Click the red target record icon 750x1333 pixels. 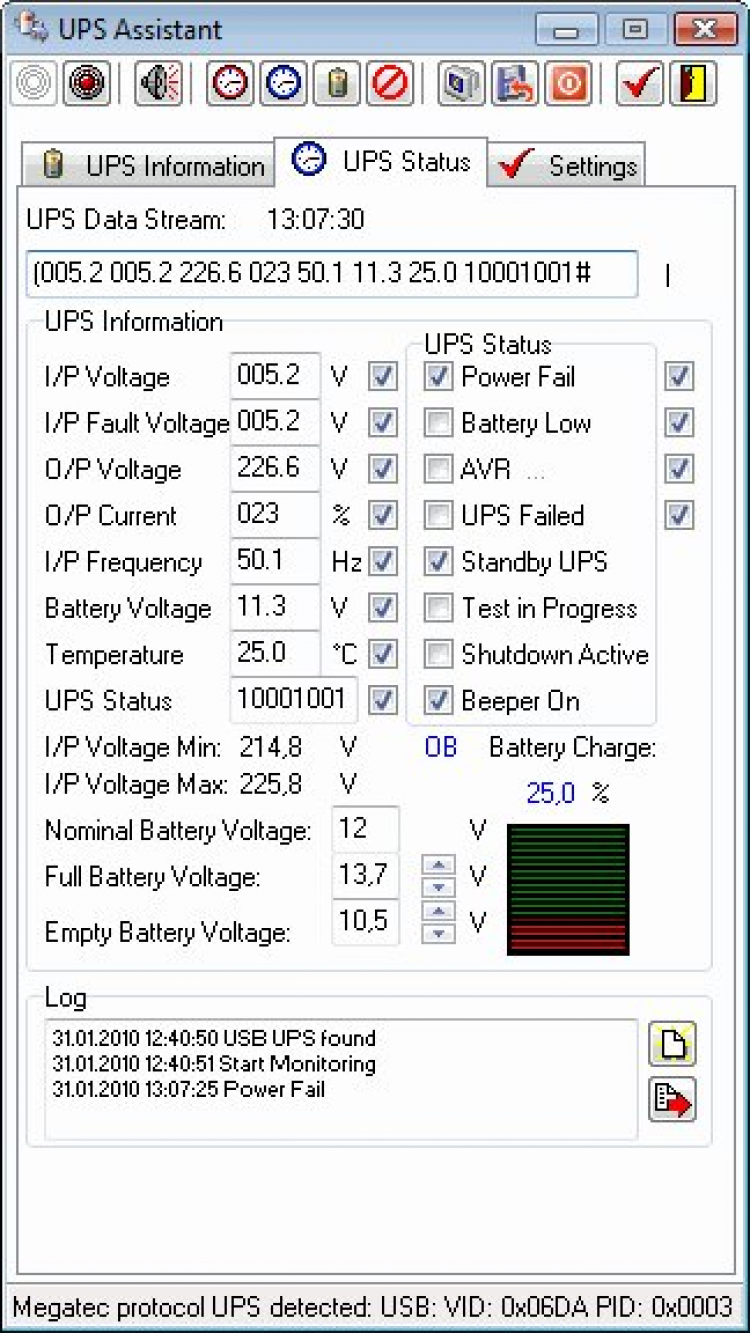[x=87, y=84]
